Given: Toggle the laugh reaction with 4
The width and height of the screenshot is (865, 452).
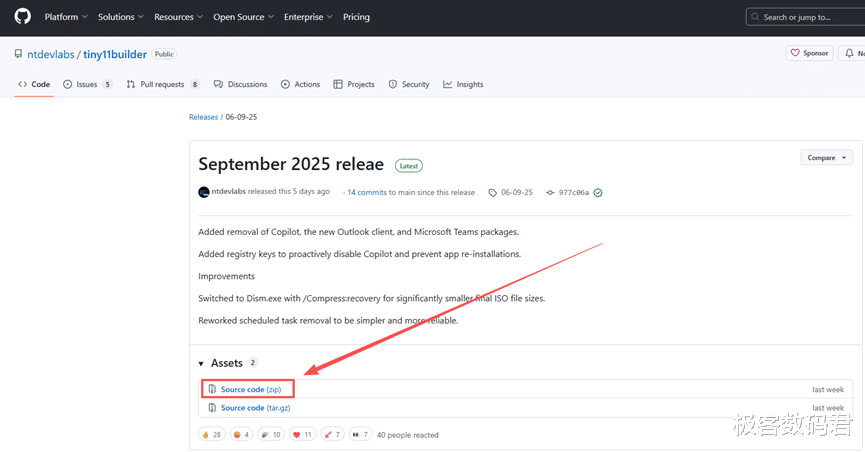Looking at the screenshot, I should pyautogui.click(x=242, y=435).
